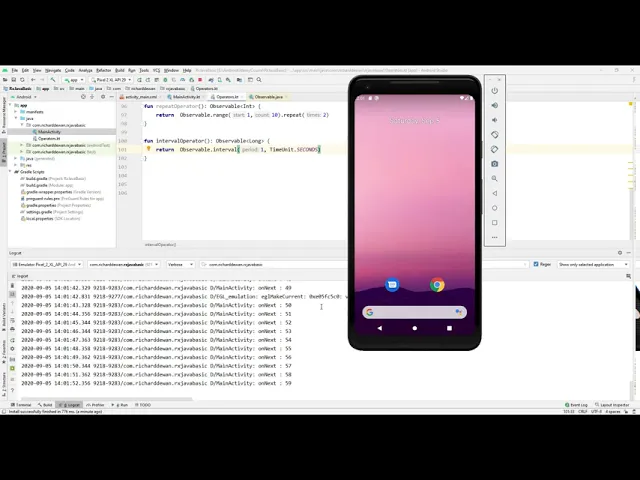Click the Search Everywhere magnifier in toolbar
640x480 pixels.
pyautogui.click(x=259, y=80)
